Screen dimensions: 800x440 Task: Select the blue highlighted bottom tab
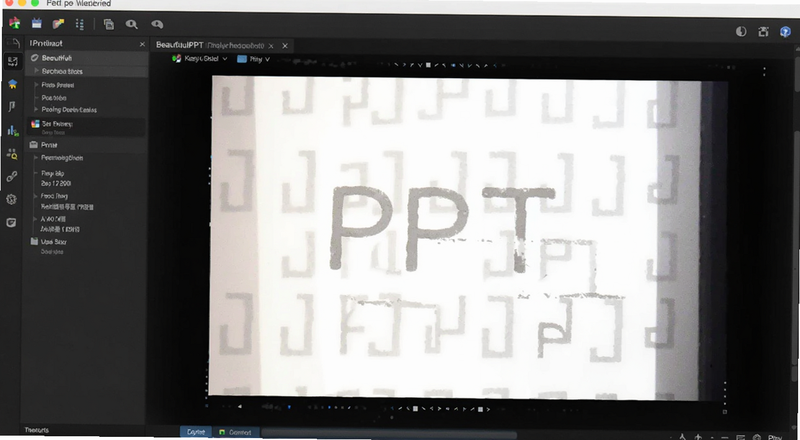tap(196, 432)
